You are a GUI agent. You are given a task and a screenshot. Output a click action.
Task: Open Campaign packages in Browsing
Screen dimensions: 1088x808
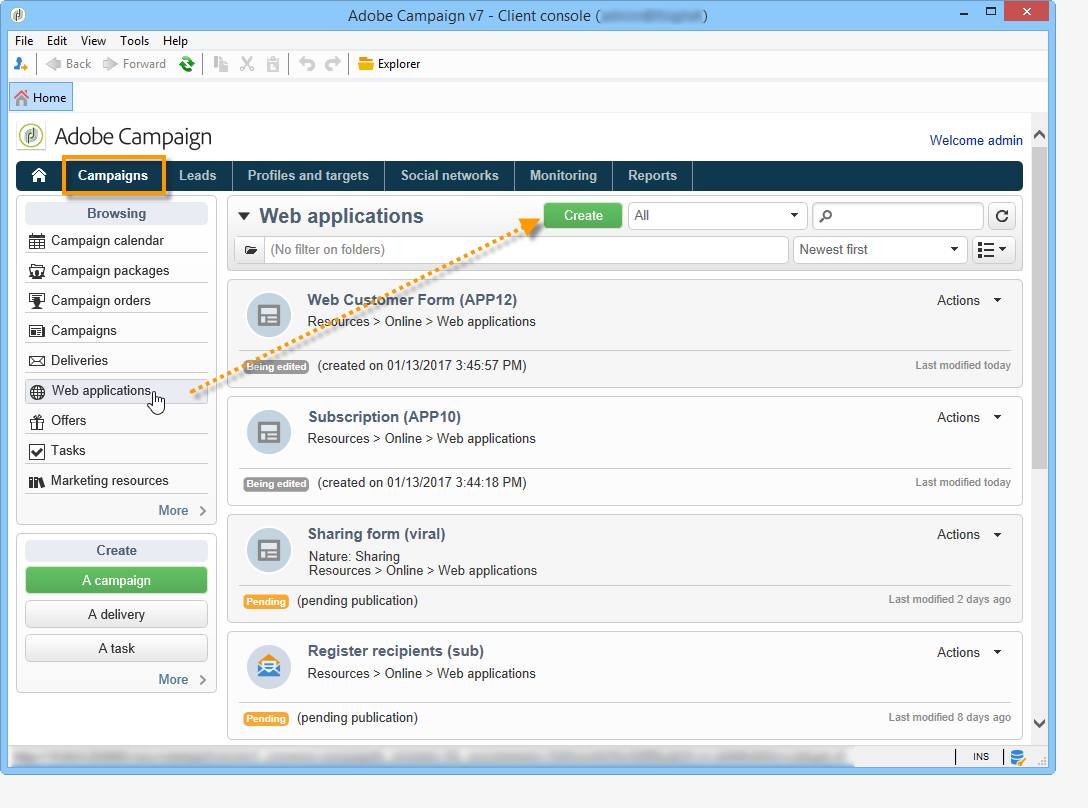117,271
